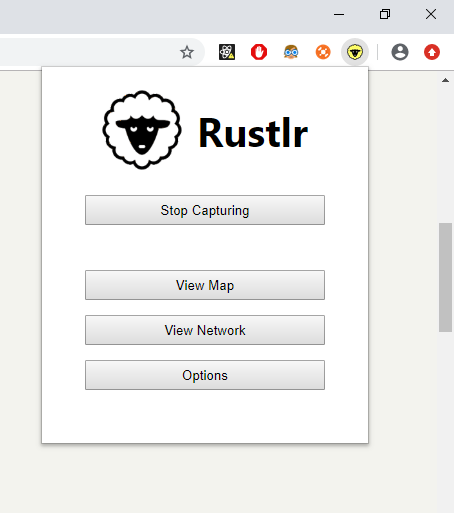The height and width of the screenshot is (513, 454).
Task: Open the View Map button
Action: (x=205, y=285)
